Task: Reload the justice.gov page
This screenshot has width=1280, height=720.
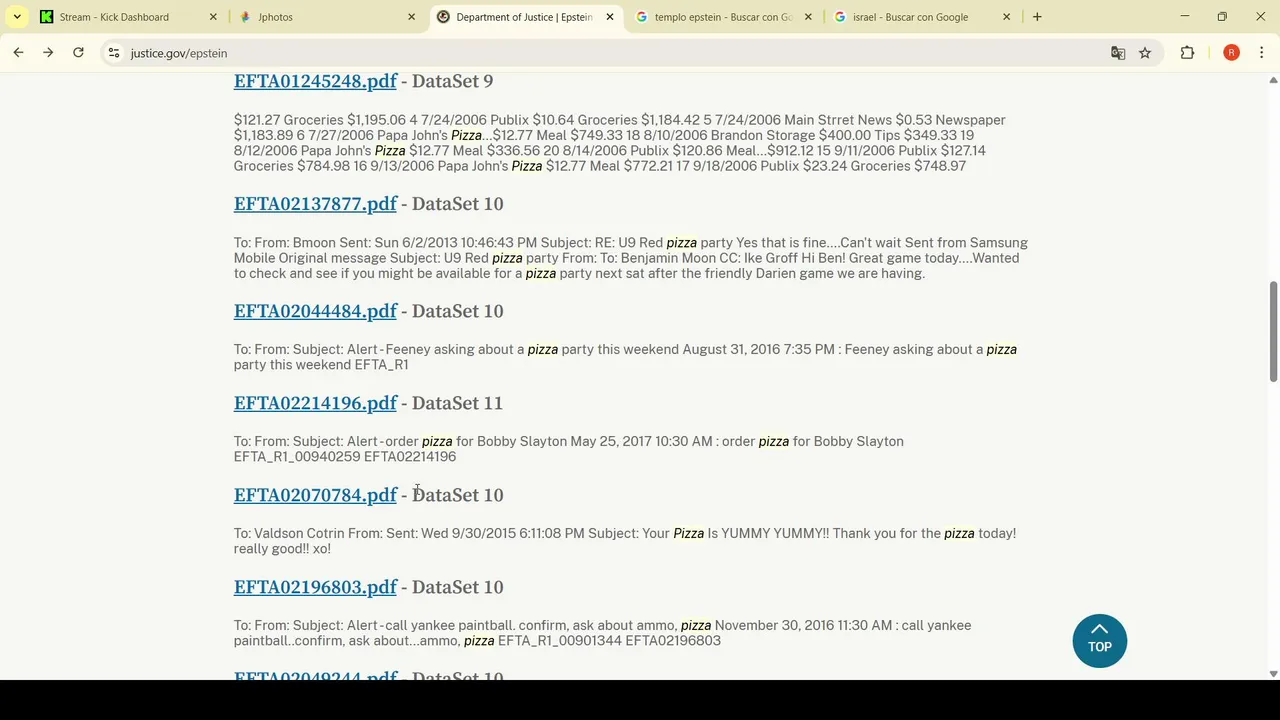Action: (x=78, y=53)
